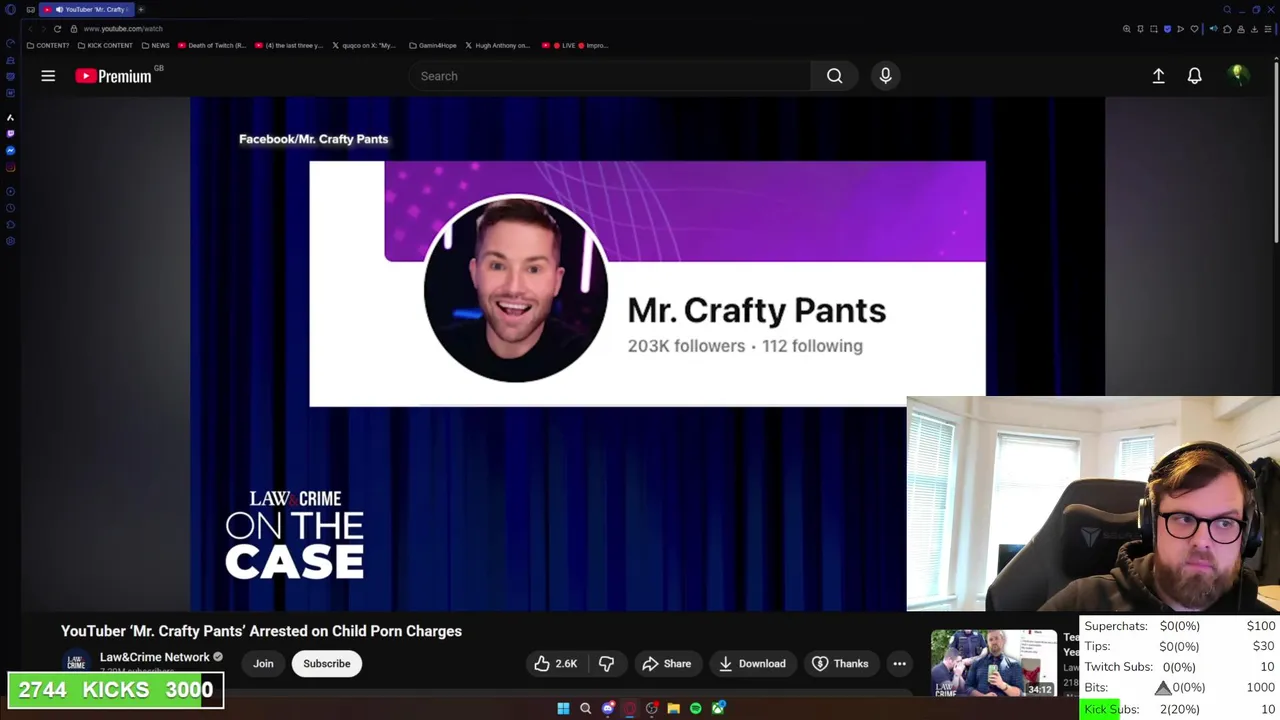Open Windows taskbar search
The image size is (1280, 720).
pos(585,708)
